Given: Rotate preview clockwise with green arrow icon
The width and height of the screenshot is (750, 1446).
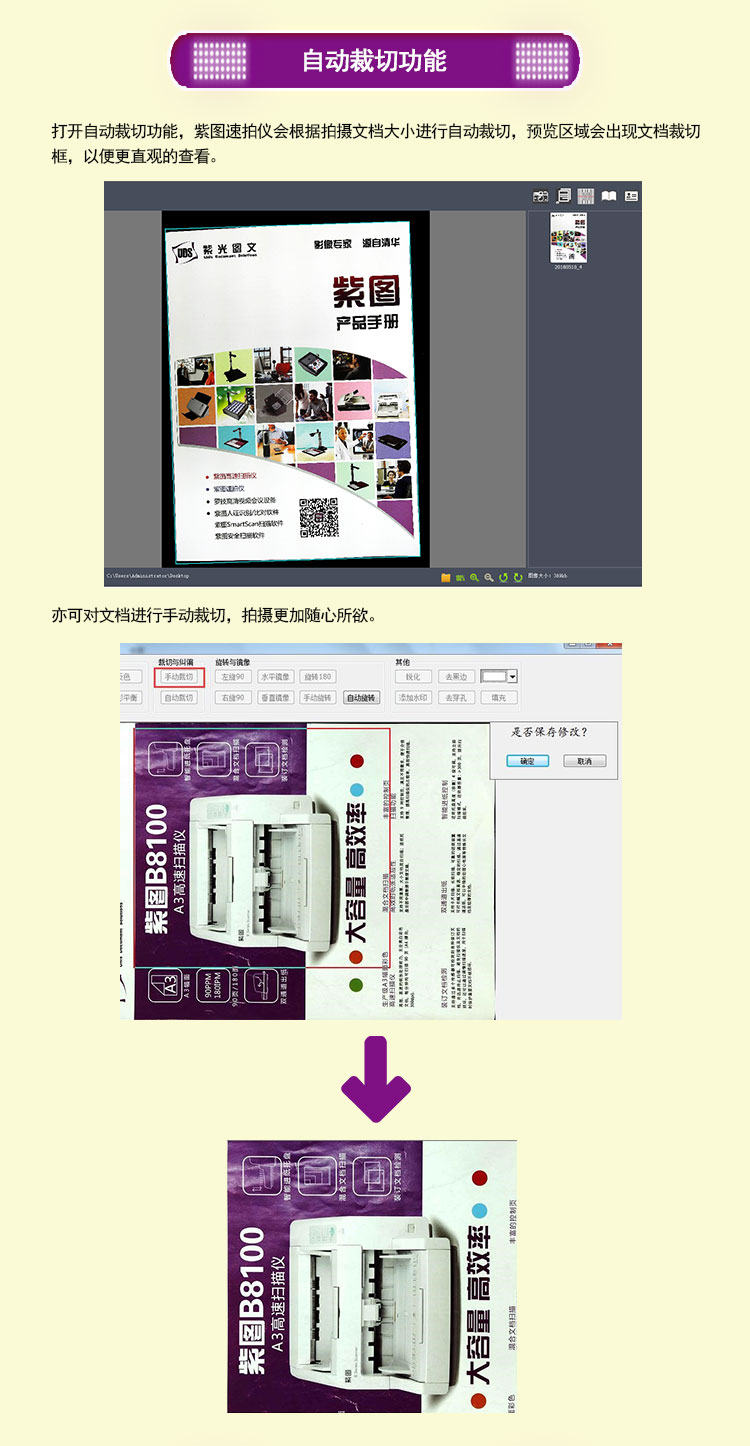Looking at the screenshot, I should pos(518,577).
